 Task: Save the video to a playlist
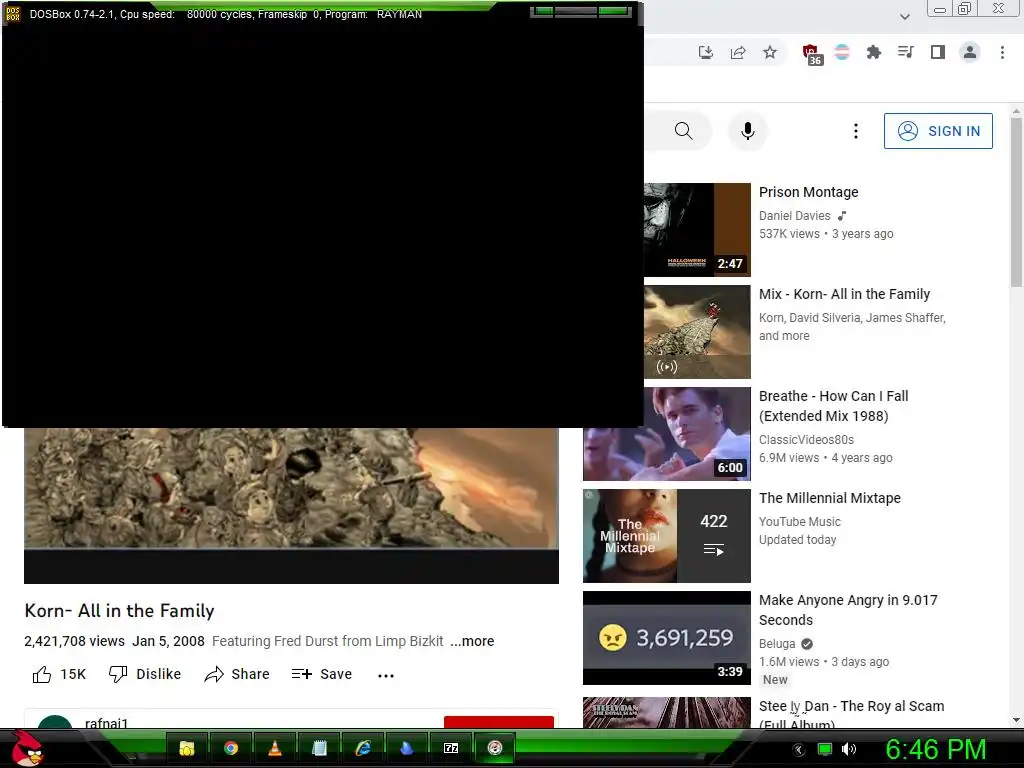[322, 674]
